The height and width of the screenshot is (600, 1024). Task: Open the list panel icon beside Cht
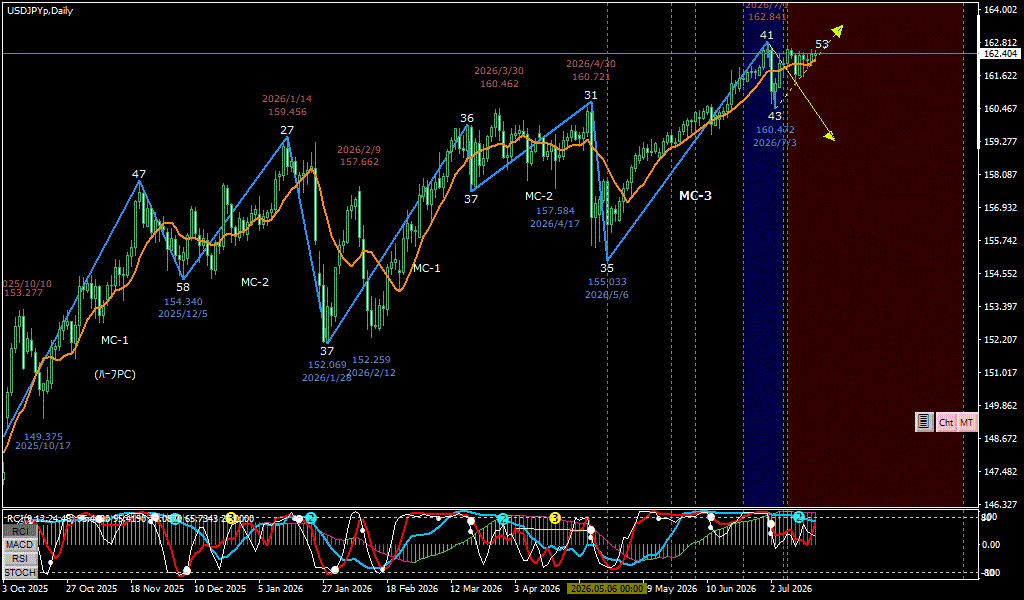[x=923, y=422]
